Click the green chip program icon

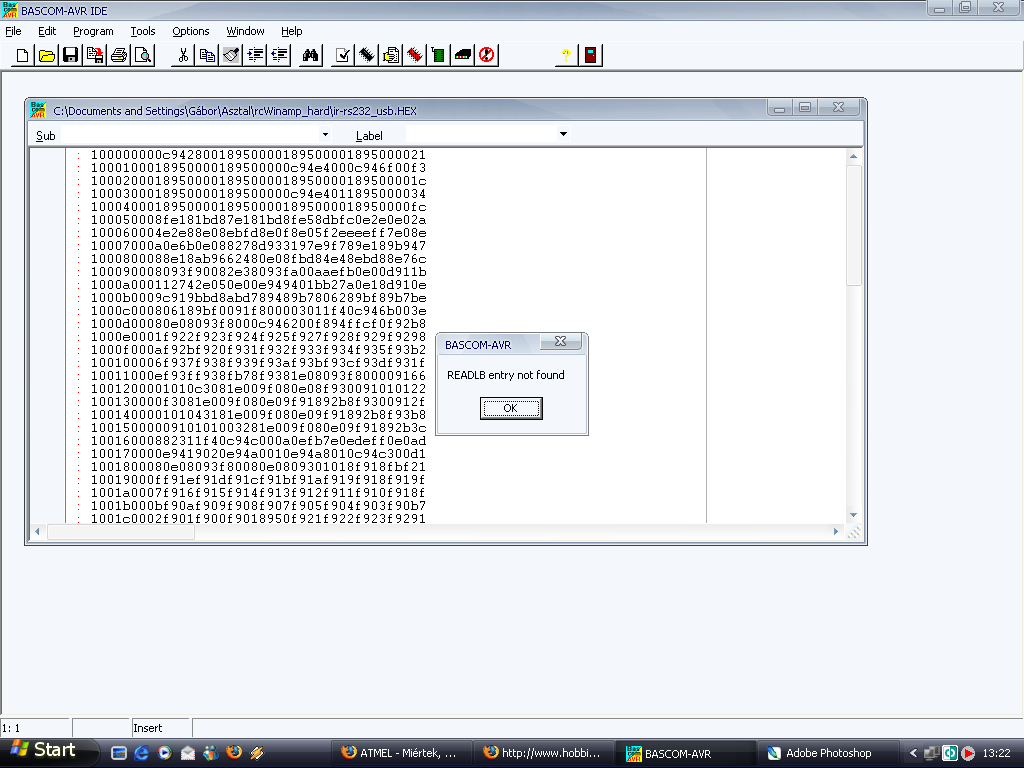(439, 56)
